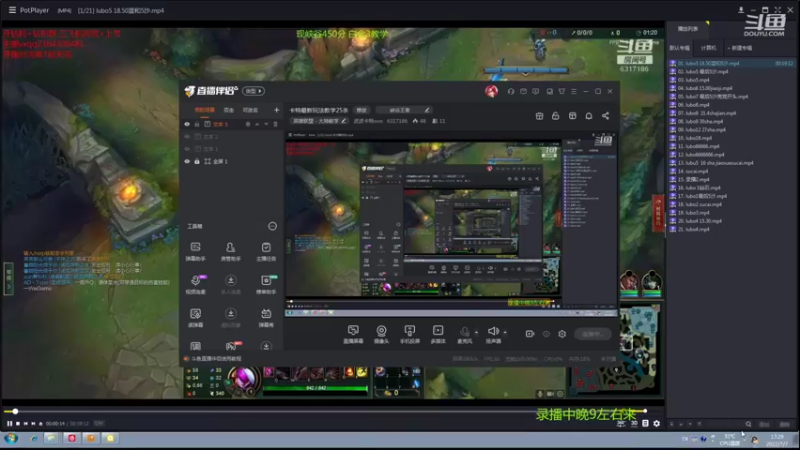Add a screen capture source from bottom bar
Viewport: 800px width, 450px height.
click(x=353, y=334)
